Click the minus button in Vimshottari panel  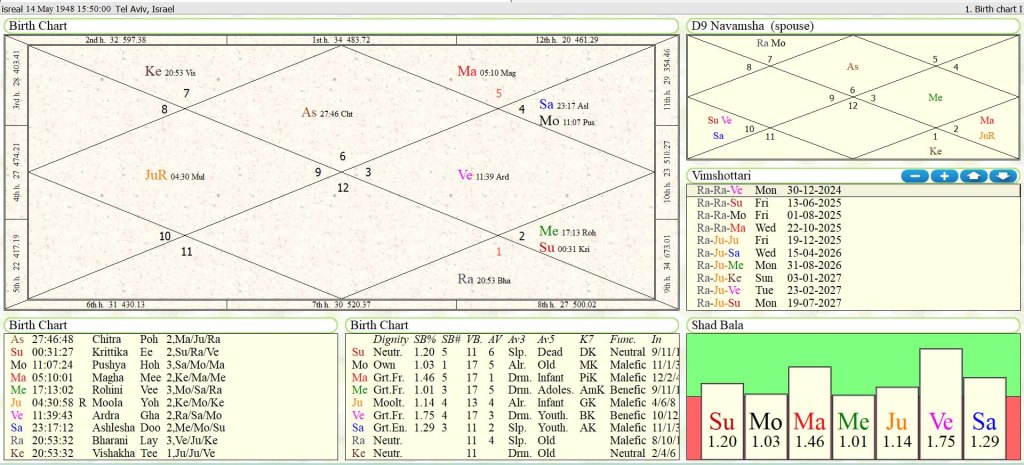(x=915, y=175)
